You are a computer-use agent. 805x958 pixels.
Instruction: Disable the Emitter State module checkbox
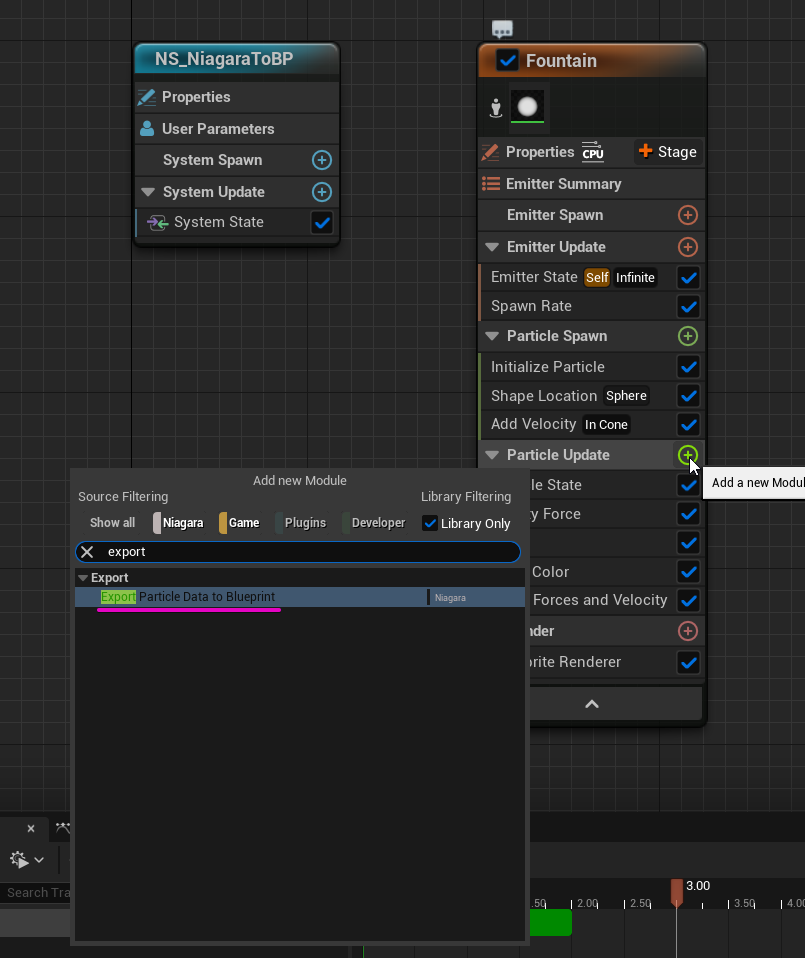[x=688, y=277]
